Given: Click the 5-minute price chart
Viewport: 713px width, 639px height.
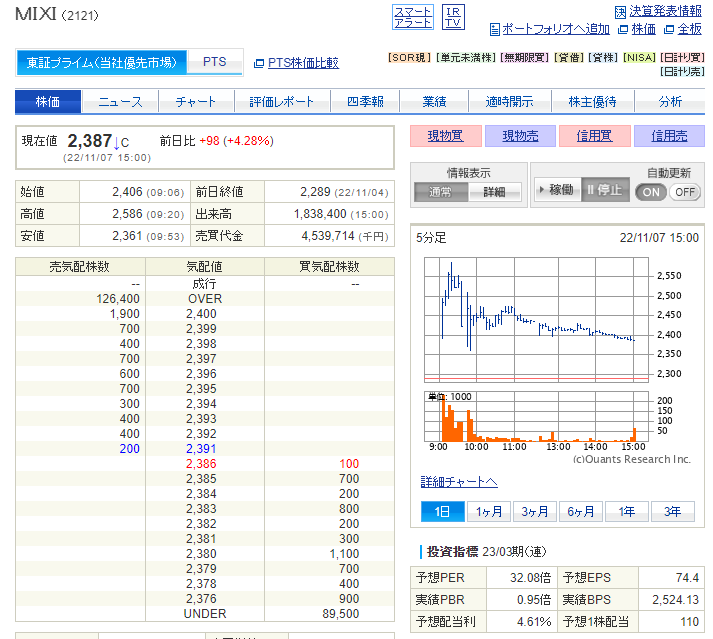Looking at the screenshot, I should (x=536, y=319).
